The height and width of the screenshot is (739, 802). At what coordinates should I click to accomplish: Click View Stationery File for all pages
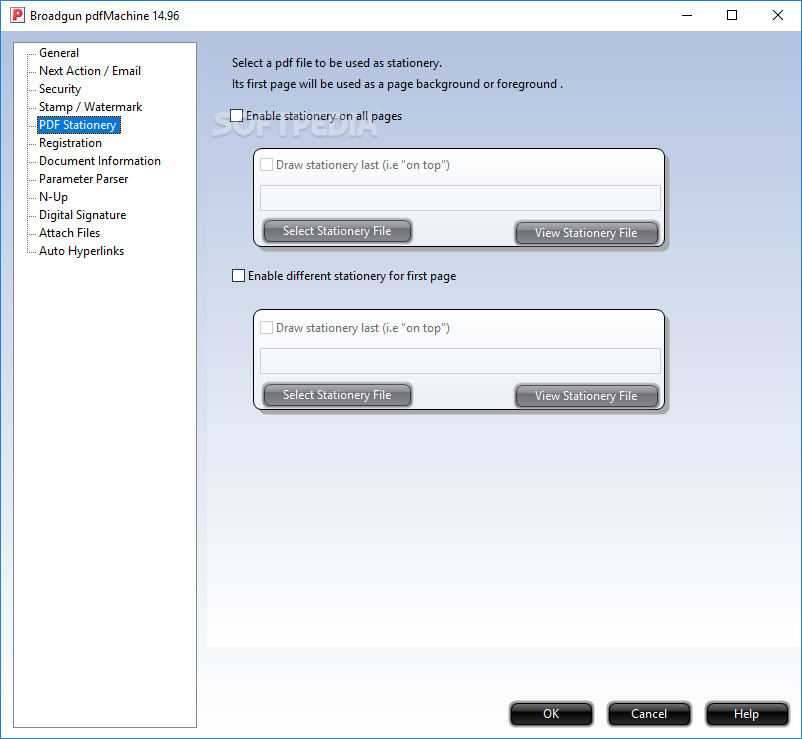click(x=586, y=233)
